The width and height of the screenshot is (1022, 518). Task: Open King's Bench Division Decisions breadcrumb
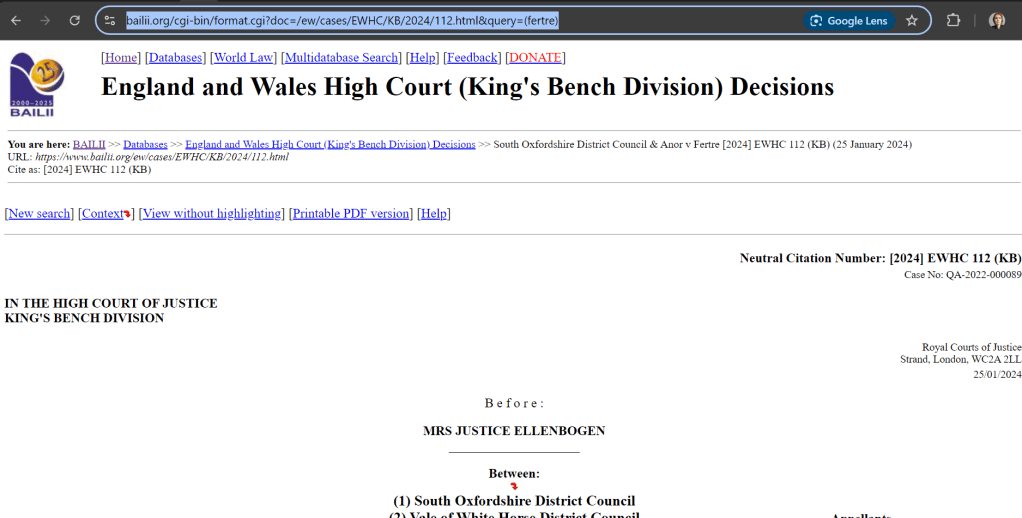coord(330,145)
